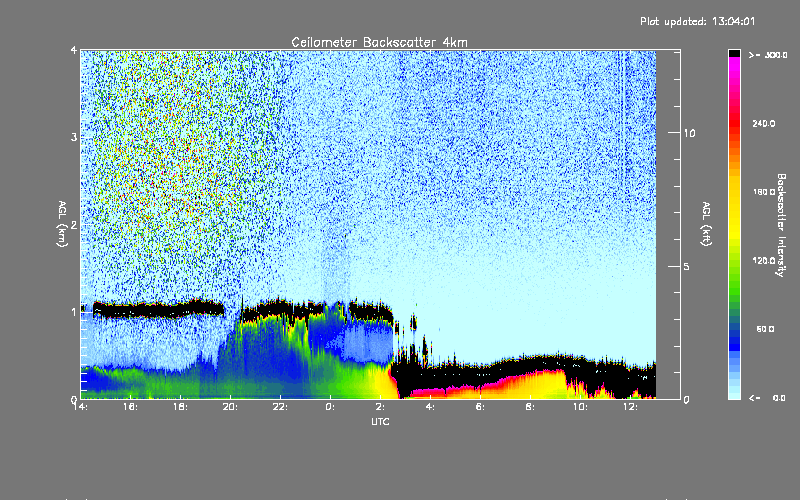This screenshot has height=500, width=800.
Task: Click the '16:' label on the UTC axis
Action: pyautogui.click(x=130, y=407)
